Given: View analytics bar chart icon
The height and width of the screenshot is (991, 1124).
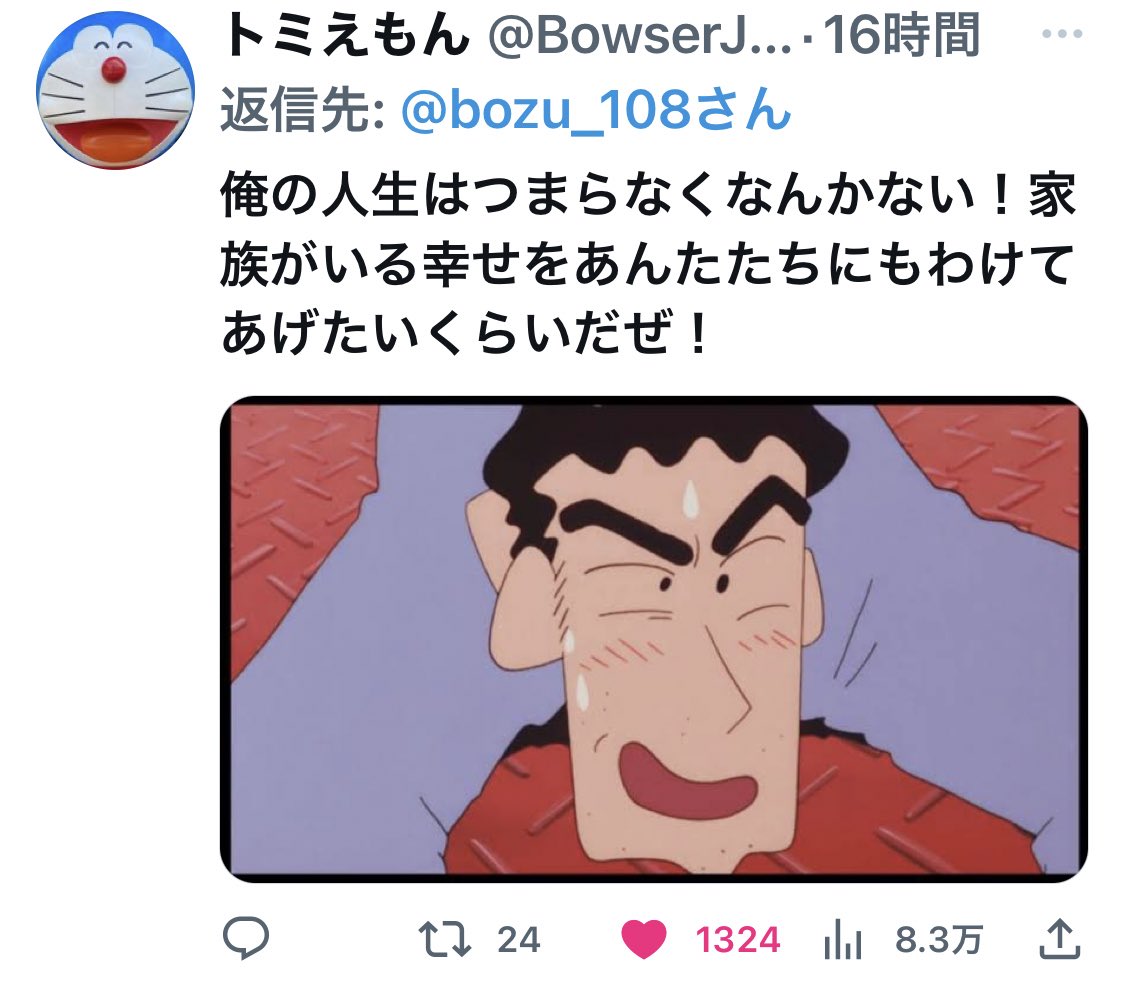Looking at the screenshot, I should (842, 939).
